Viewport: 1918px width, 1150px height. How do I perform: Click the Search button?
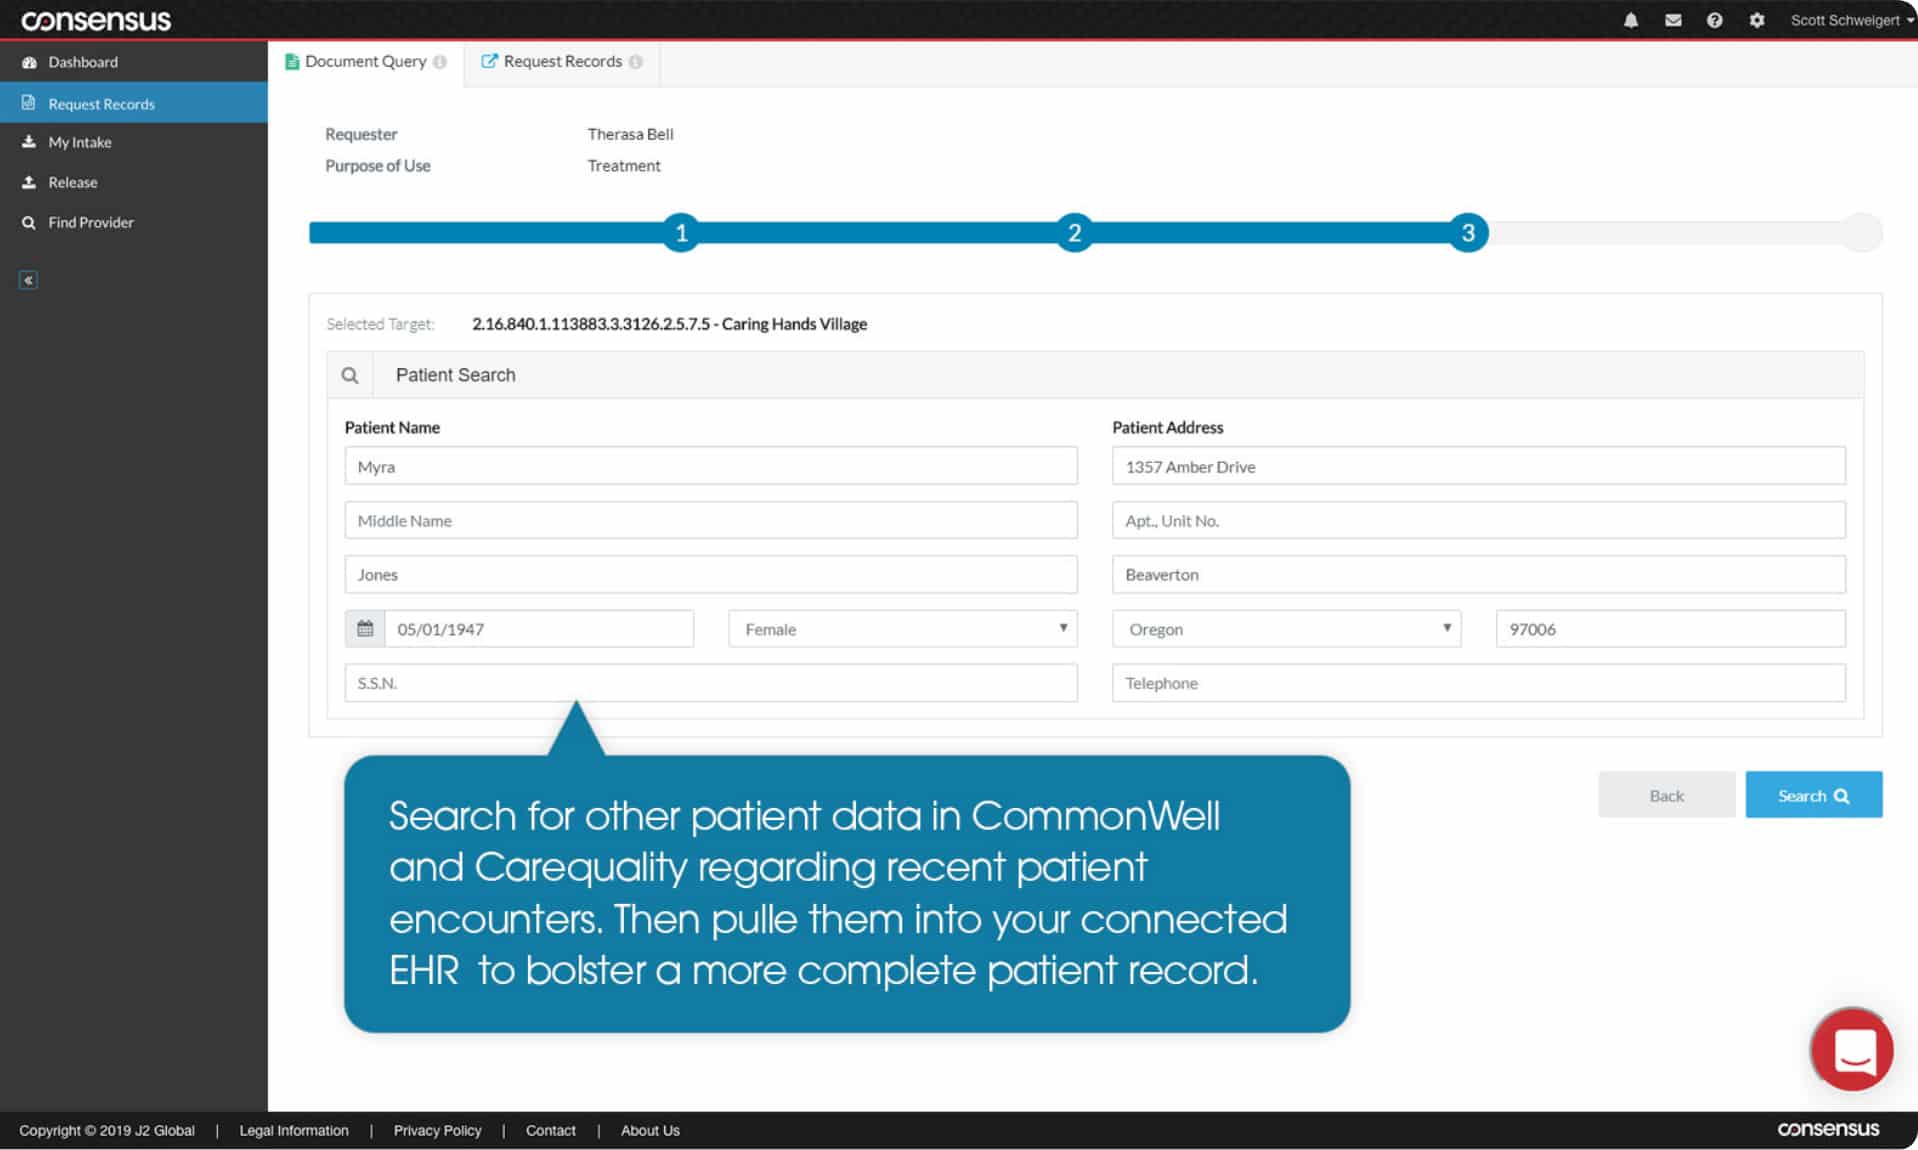pos(1813,795)
